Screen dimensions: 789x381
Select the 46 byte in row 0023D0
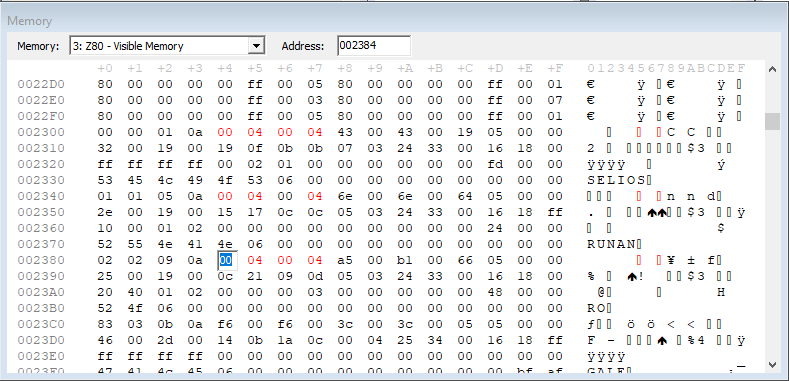[105, 340]
